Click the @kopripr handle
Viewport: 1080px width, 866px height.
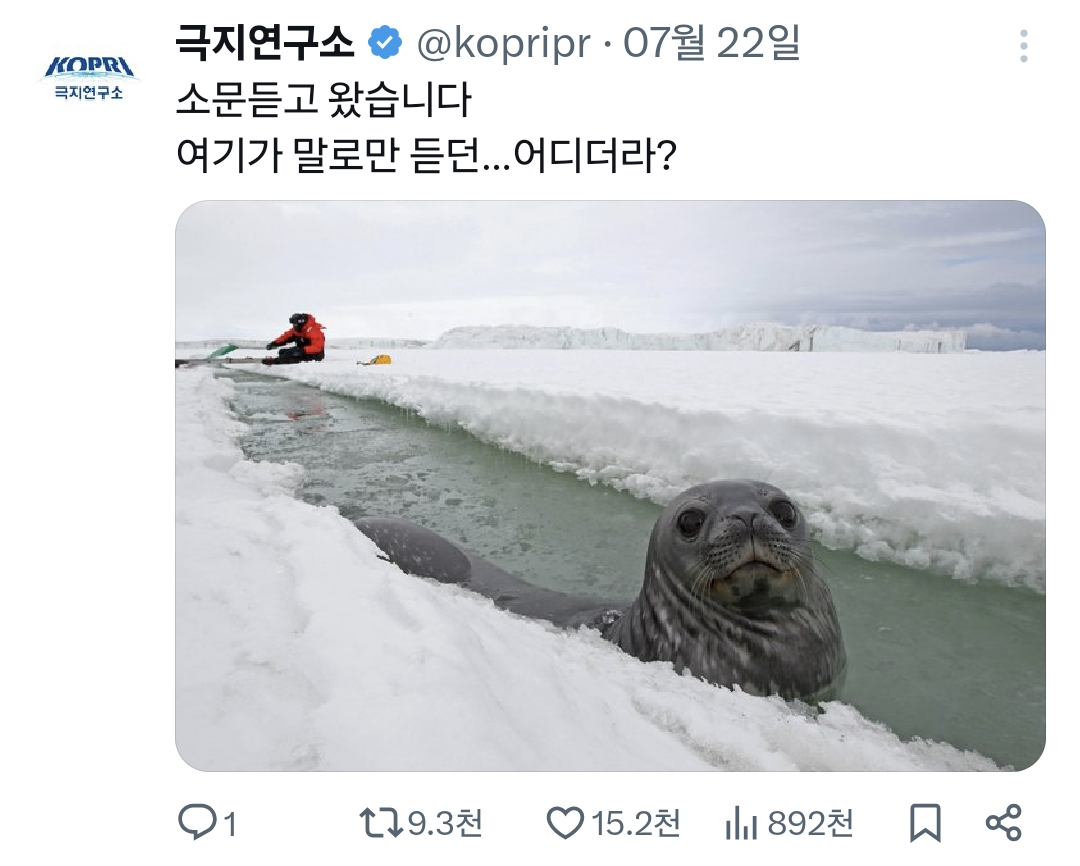(502, 43)
